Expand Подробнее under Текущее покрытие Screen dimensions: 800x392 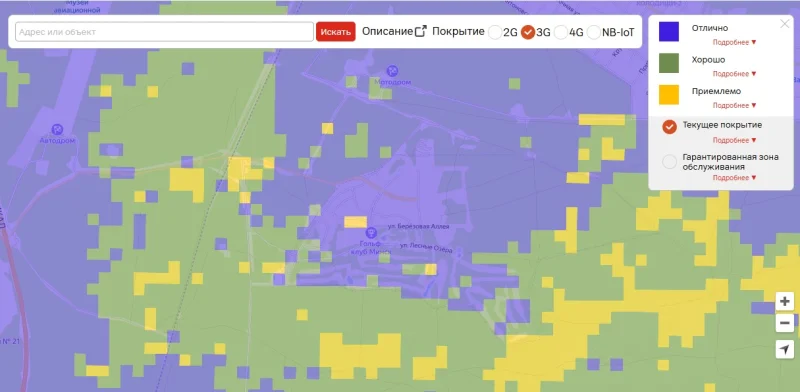(734, 140)
